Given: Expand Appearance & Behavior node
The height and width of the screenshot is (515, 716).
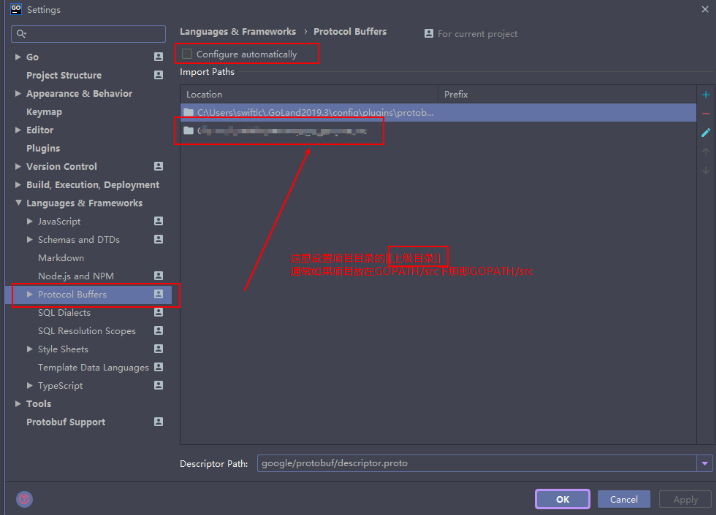Looking at the screenshot, I should point(18,93).
